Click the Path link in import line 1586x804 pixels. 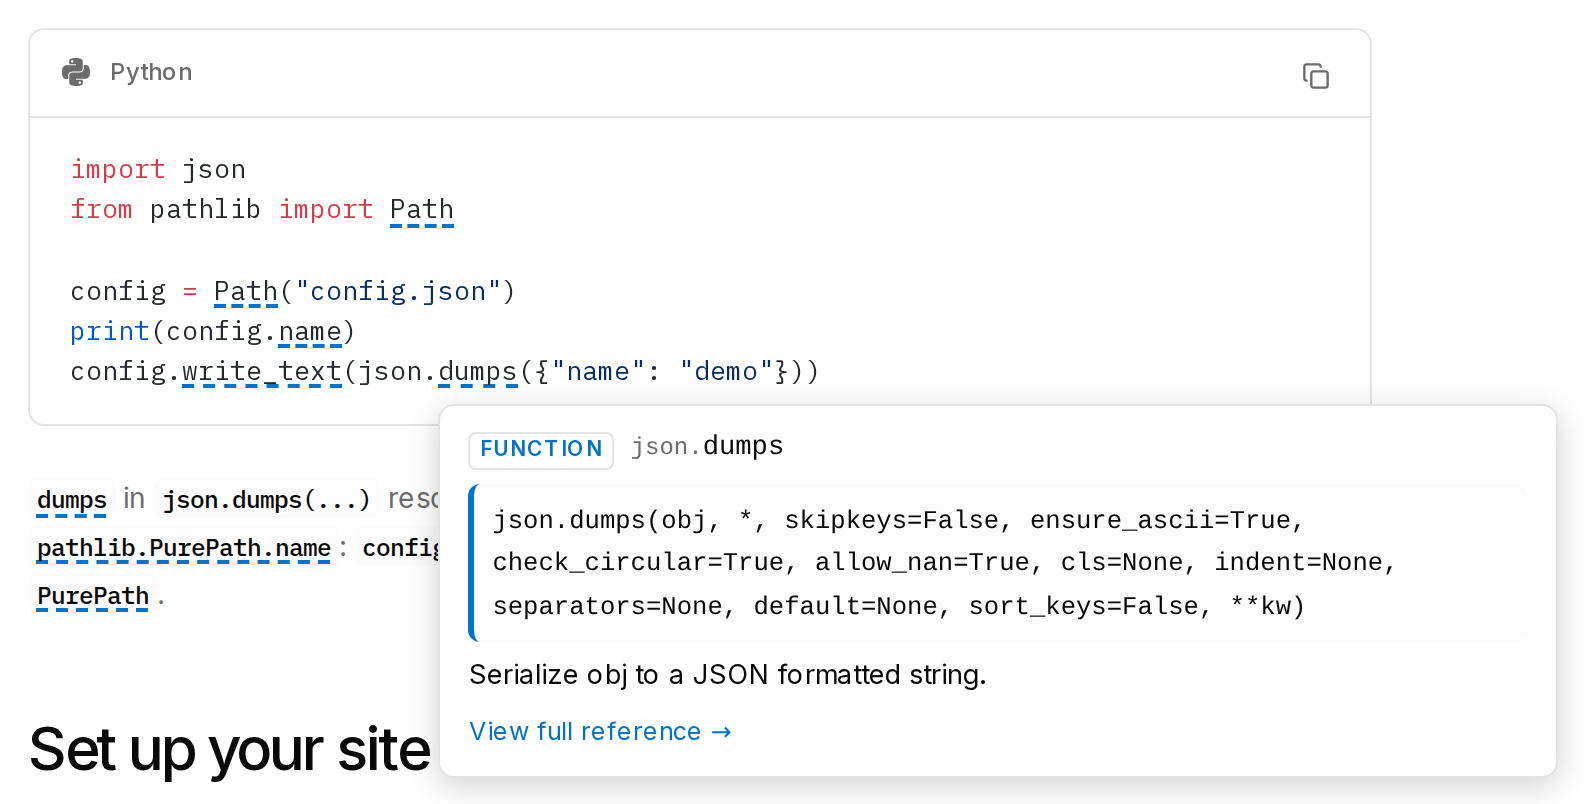[421, 210]
